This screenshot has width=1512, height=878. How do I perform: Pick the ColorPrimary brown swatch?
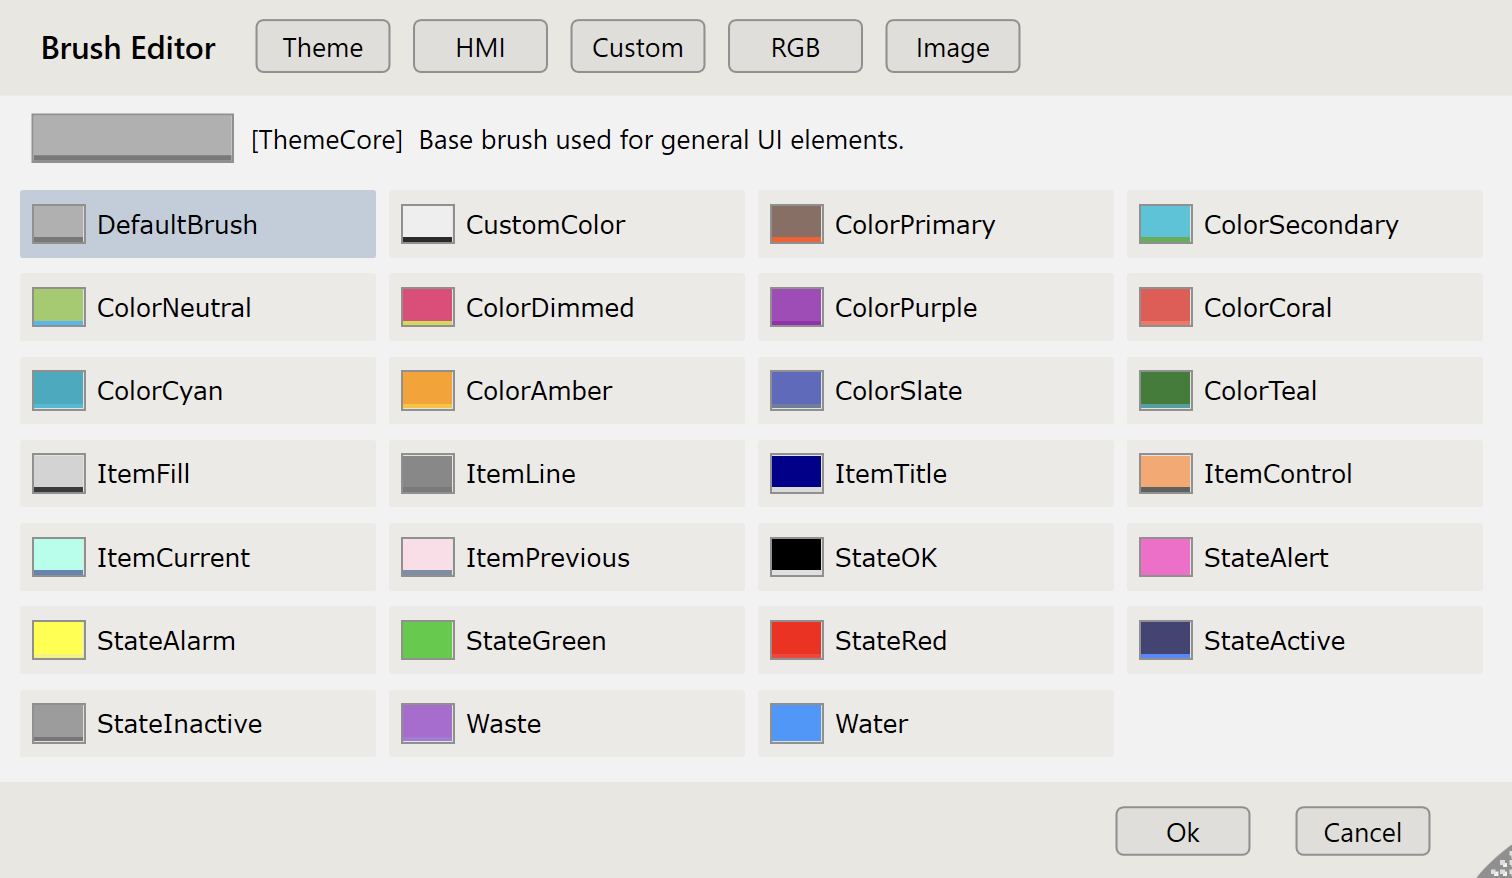[796, 224]
